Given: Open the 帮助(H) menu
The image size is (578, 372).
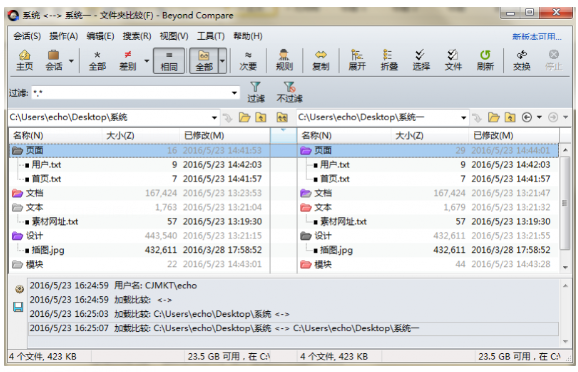Looking at the screenshot, I should tap(248, 36).
